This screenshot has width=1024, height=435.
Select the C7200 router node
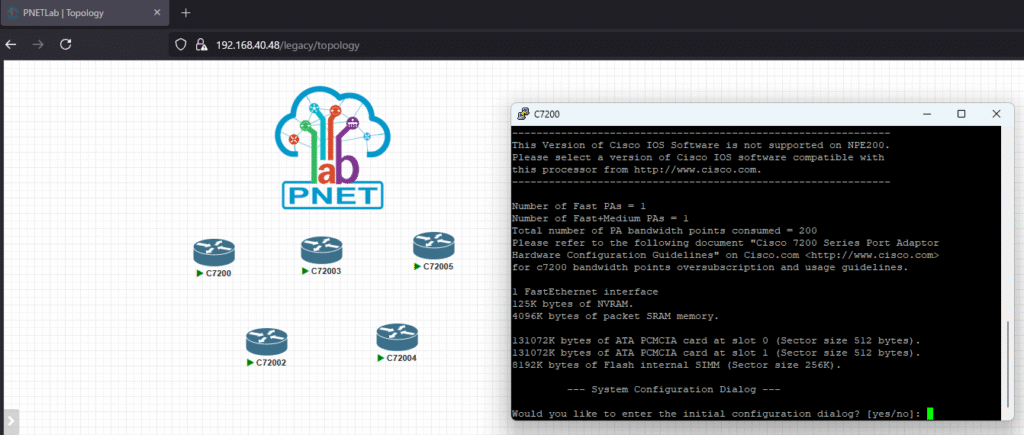(213, 252)
